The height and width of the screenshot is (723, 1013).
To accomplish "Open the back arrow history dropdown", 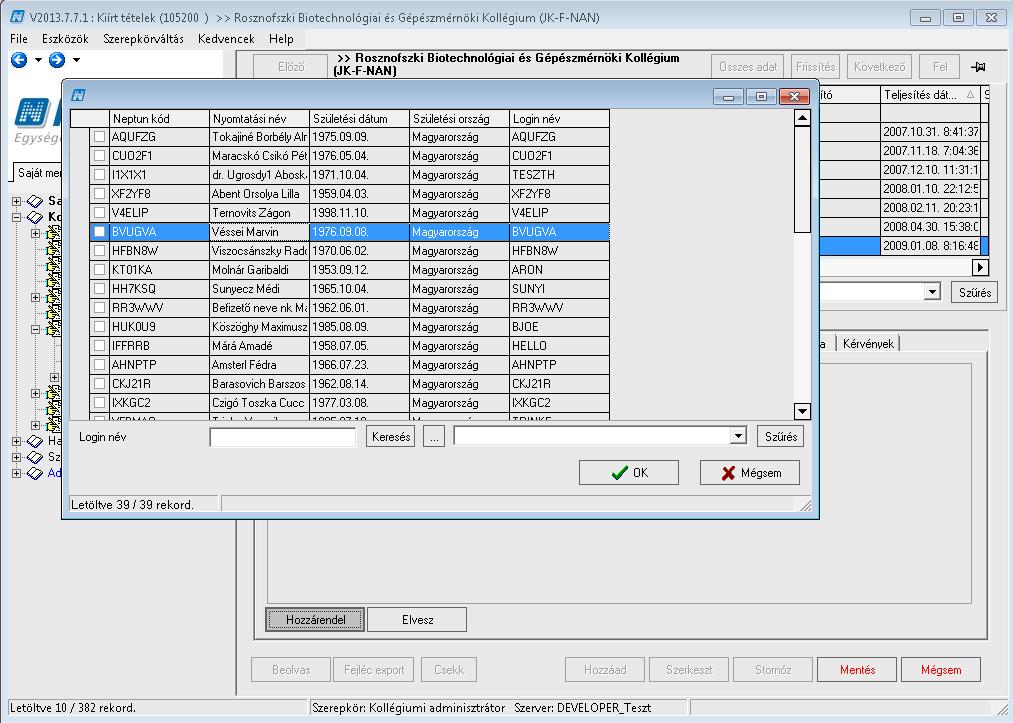I will (38, 60).
